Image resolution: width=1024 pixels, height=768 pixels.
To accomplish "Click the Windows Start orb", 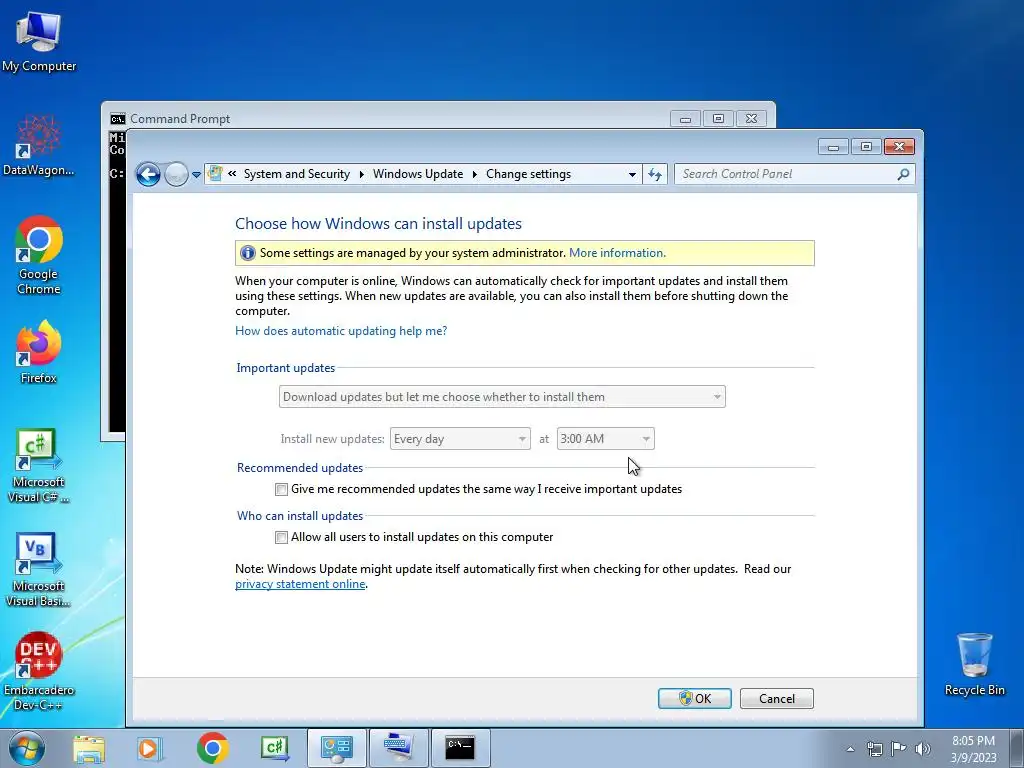I will [x=27, y=748].
